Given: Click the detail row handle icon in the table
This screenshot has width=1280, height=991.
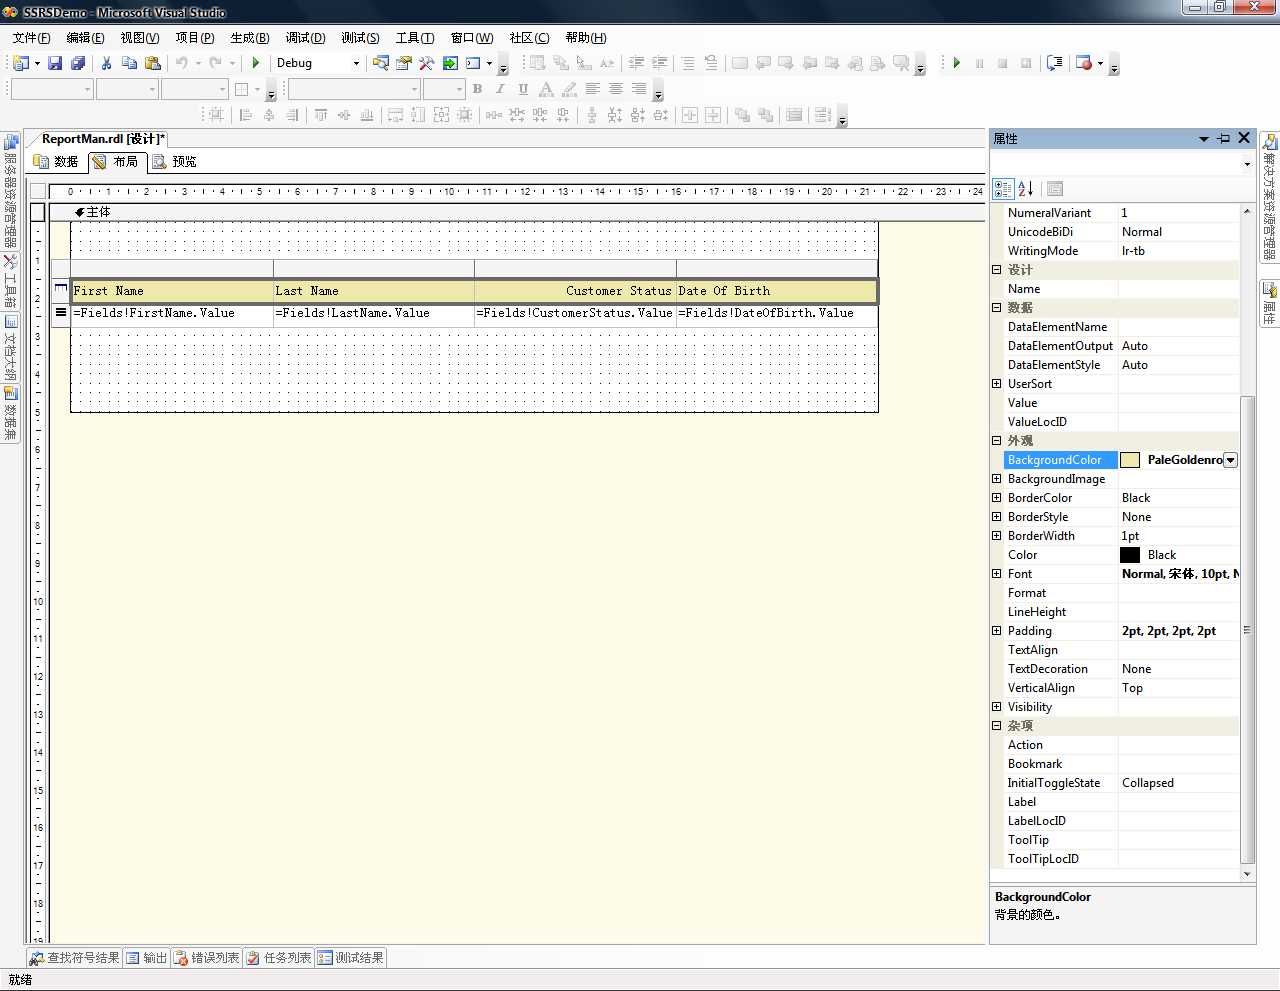Looking at the screenshot, I should [61, 313].
